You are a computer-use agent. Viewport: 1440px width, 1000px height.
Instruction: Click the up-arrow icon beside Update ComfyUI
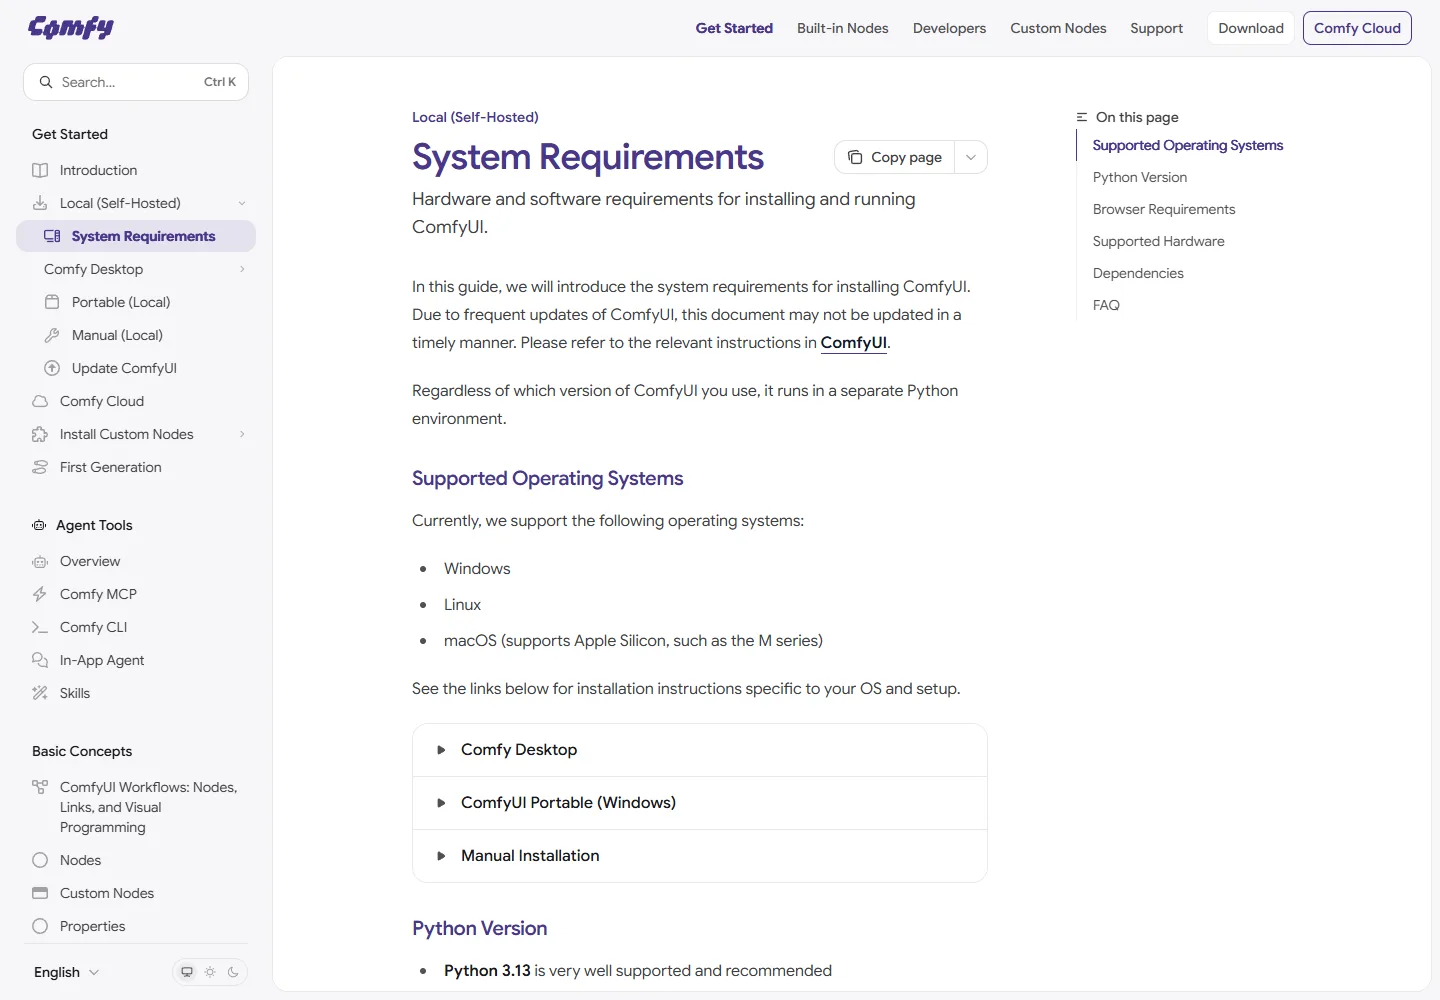[52, 368]
